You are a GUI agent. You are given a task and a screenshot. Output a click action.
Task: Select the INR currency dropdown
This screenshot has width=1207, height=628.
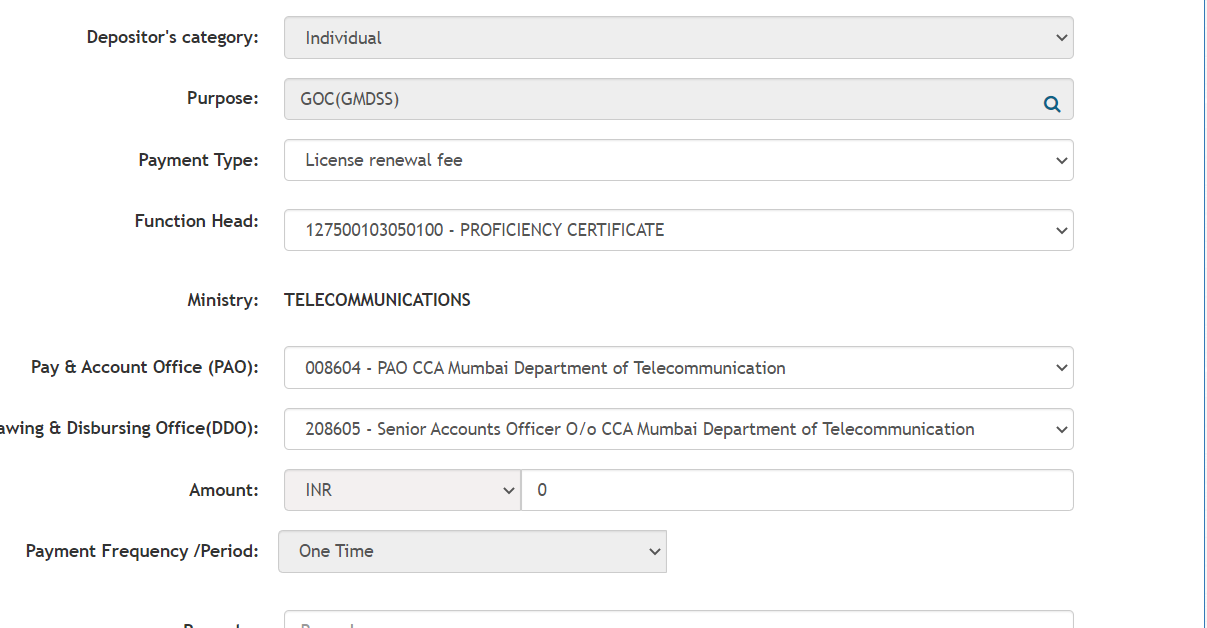tap(402, 490)
